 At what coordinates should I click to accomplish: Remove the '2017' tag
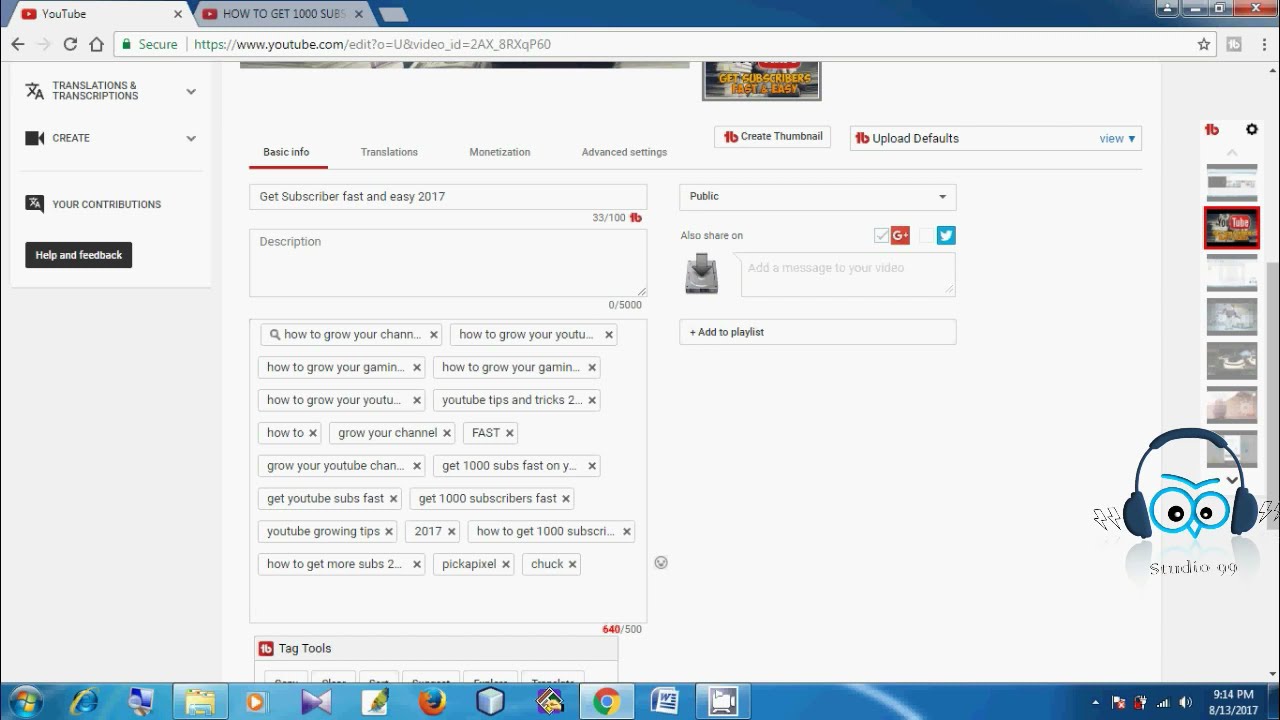point(451,532)
